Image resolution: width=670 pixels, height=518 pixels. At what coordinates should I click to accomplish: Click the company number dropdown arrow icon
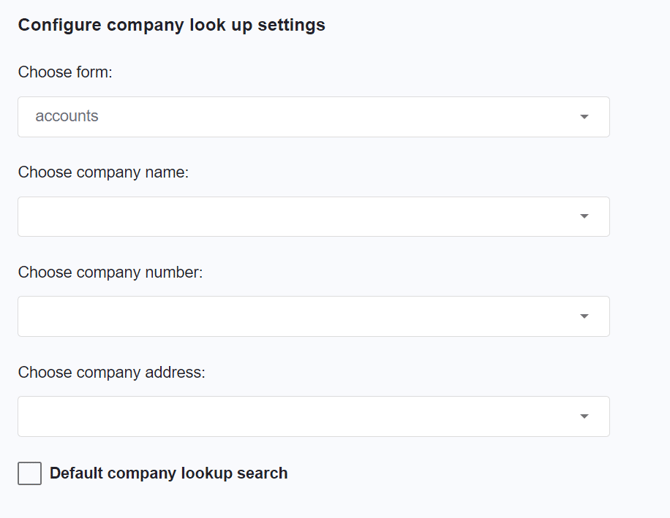pyautogui.click(x=584, y=317)
